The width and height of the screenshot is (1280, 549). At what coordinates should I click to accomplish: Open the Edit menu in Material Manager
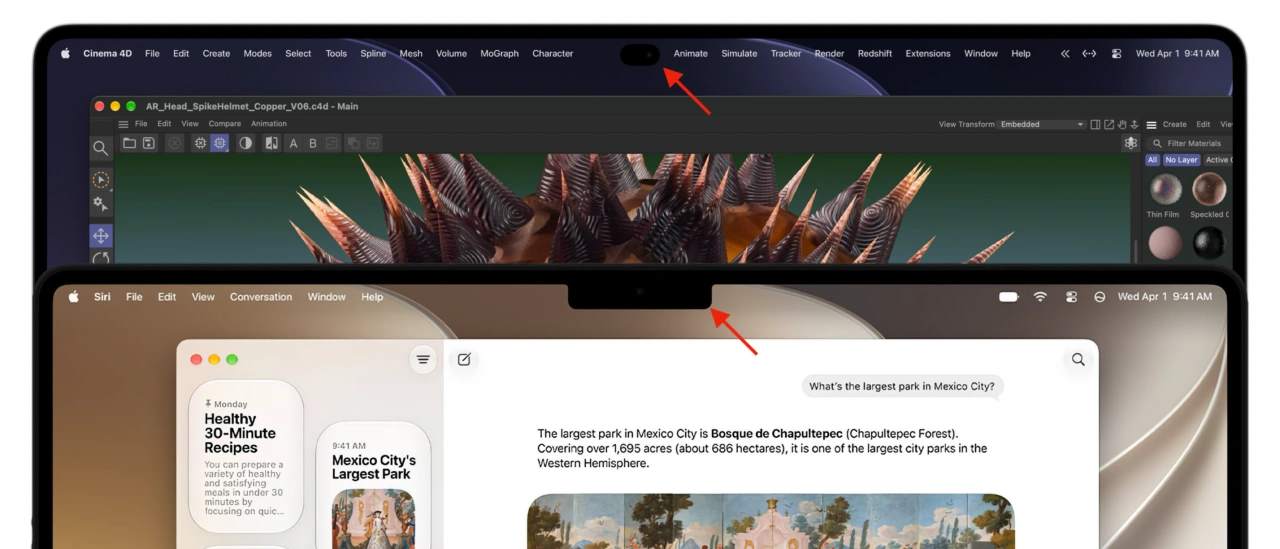point(1203,124)
